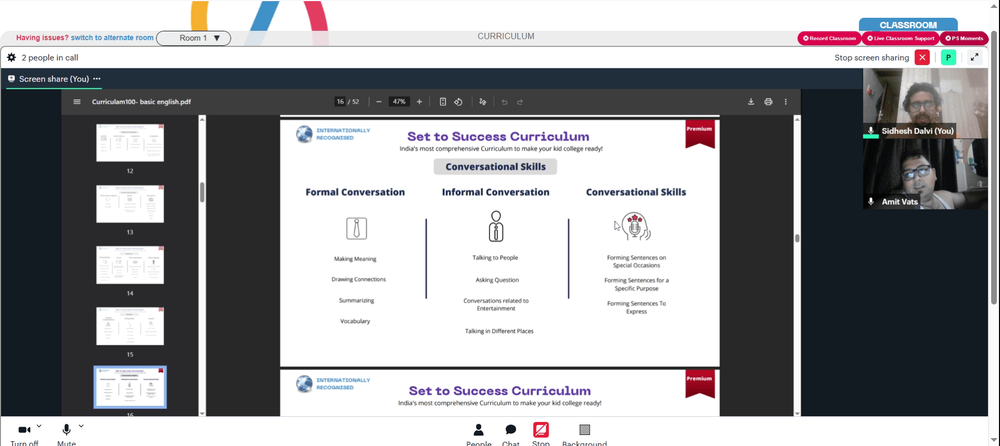Click the Stop sharing icon in the bottom bar
This screenshot has width=1000, height=446.
541,429
